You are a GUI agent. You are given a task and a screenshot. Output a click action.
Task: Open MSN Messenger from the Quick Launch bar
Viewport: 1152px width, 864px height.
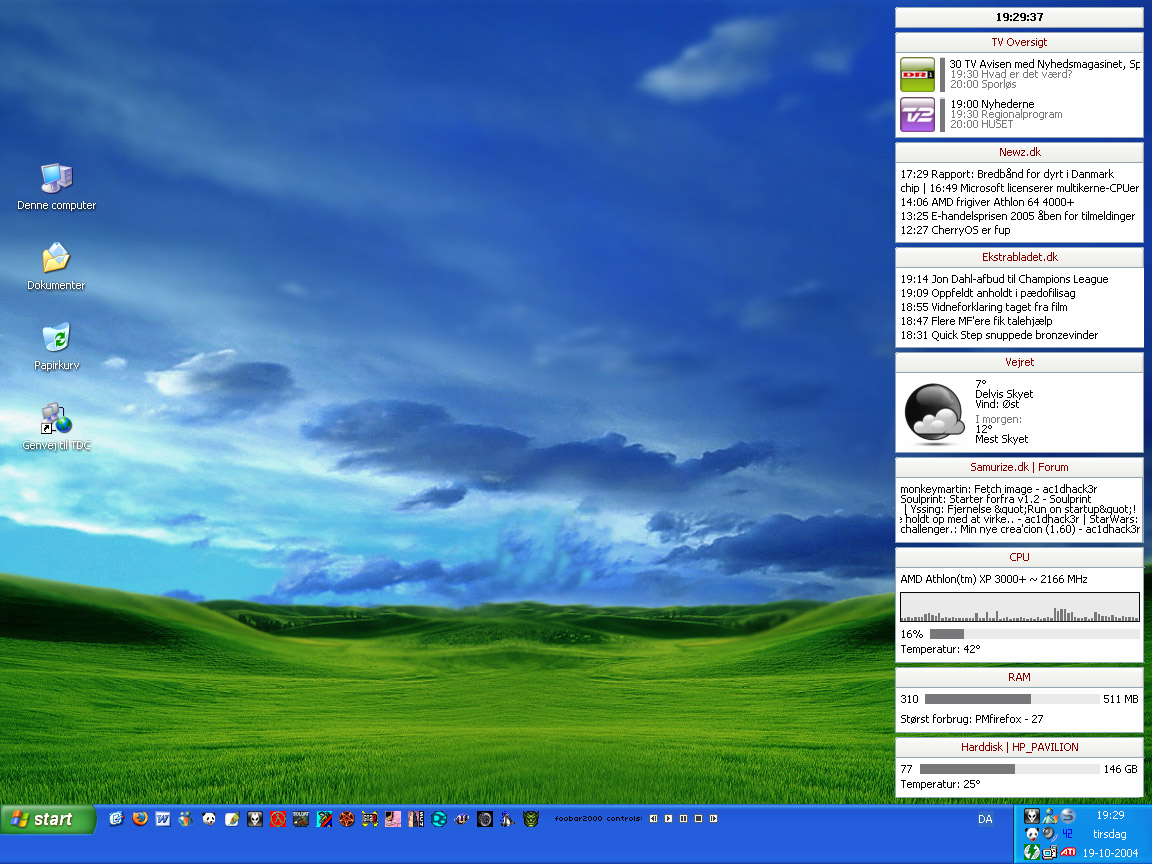point(186,818)
